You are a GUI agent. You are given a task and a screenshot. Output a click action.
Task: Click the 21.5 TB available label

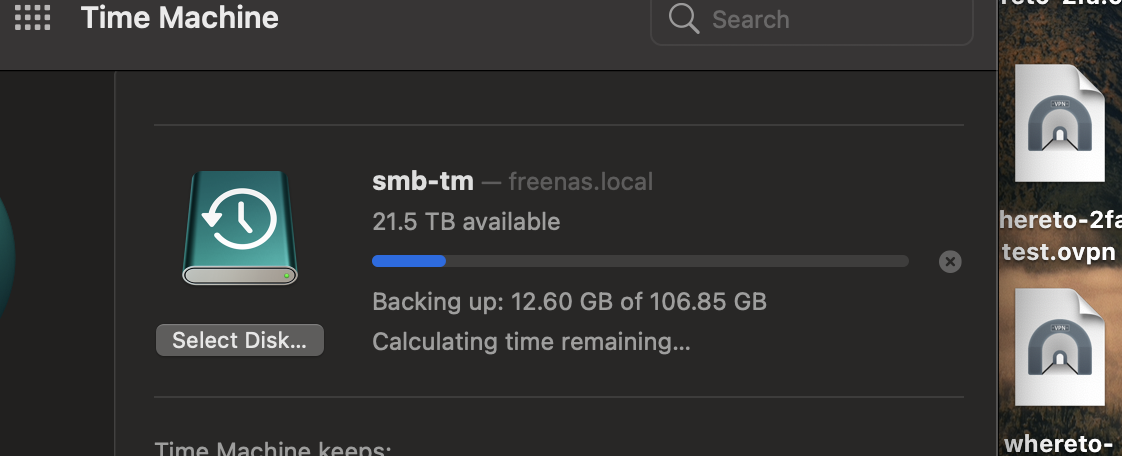[x=466, y=222]
